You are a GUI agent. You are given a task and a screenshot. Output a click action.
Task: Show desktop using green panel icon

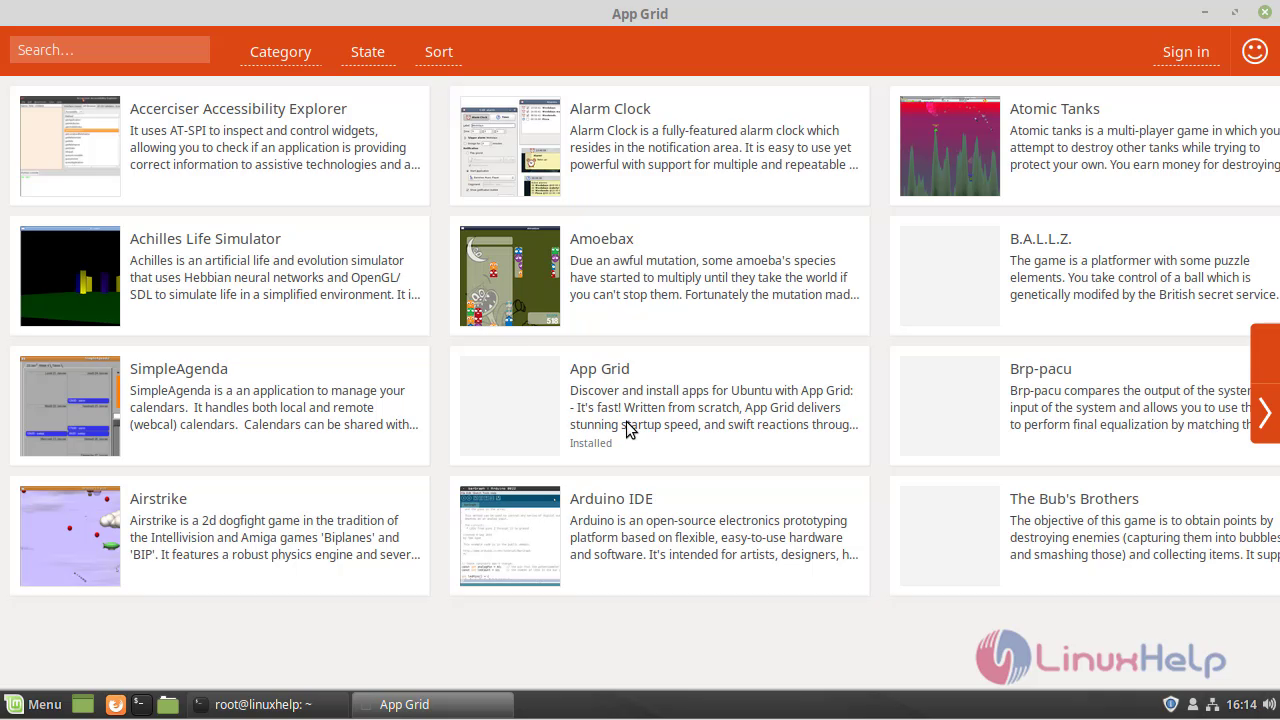coord(83,704)
